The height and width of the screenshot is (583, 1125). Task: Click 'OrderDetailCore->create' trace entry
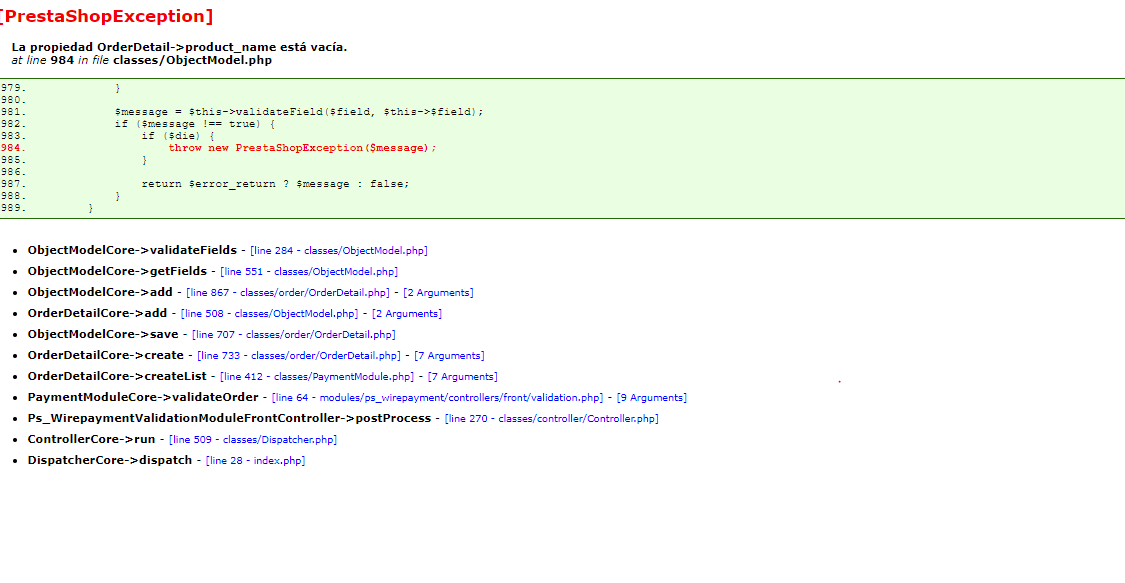(x=105, y=355)
